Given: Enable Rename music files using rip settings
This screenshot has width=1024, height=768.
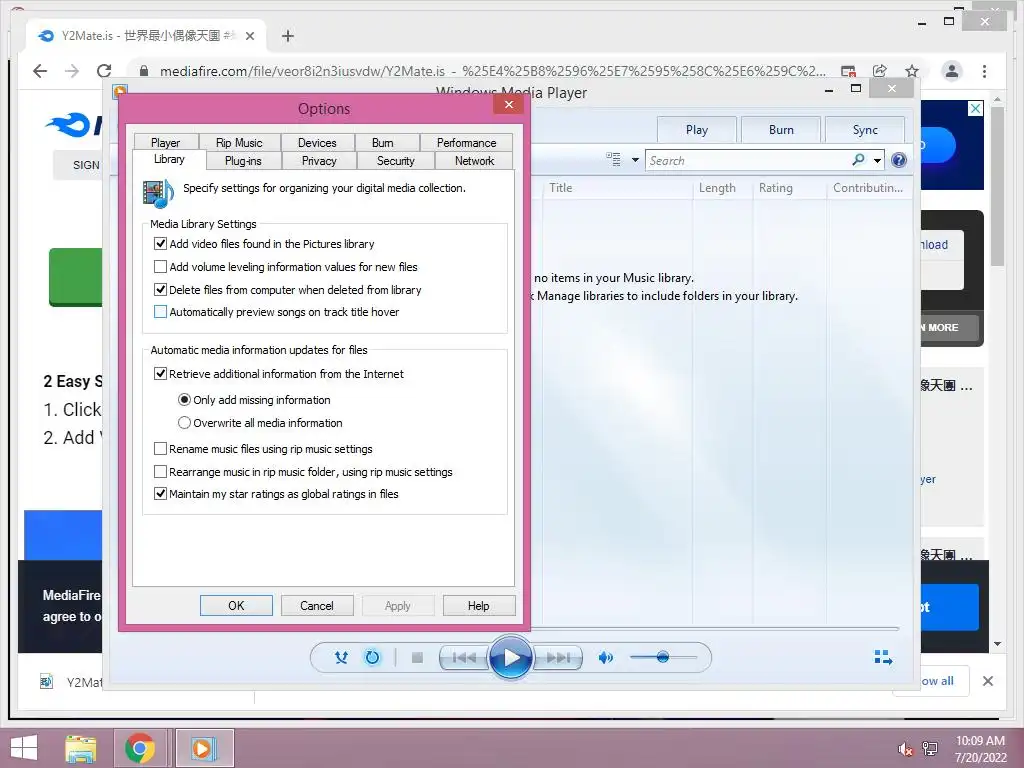Looking at the screenshot, I should [161, 449].
